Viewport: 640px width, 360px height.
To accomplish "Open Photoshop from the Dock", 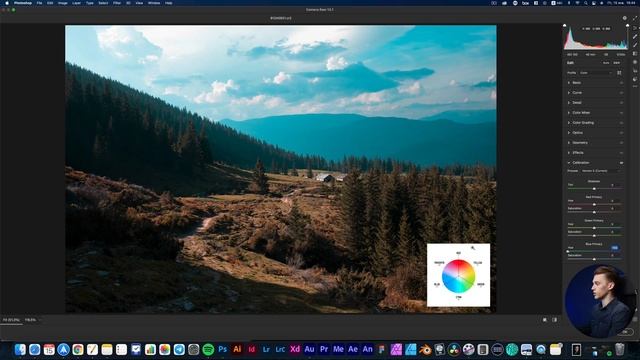I will tap(222, 349).
